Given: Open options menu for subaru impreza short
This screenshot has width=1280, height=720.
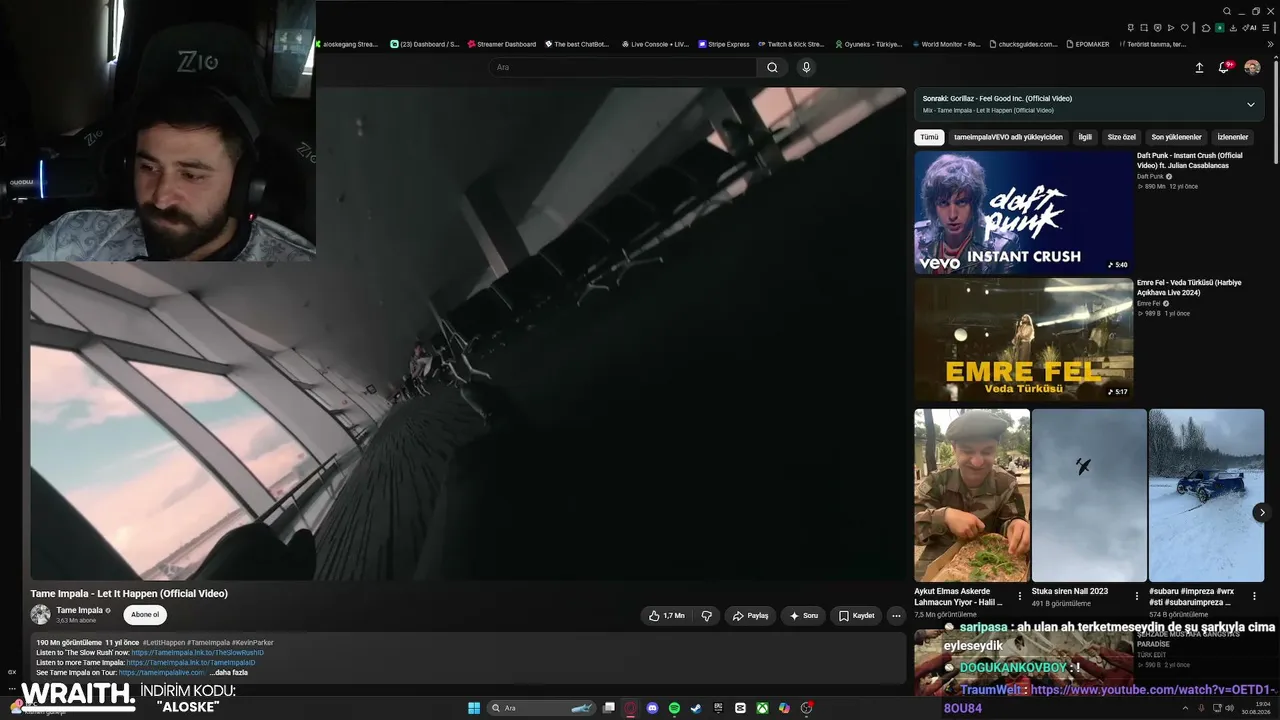Looking at the screenshot, I should pos(1254,596).
